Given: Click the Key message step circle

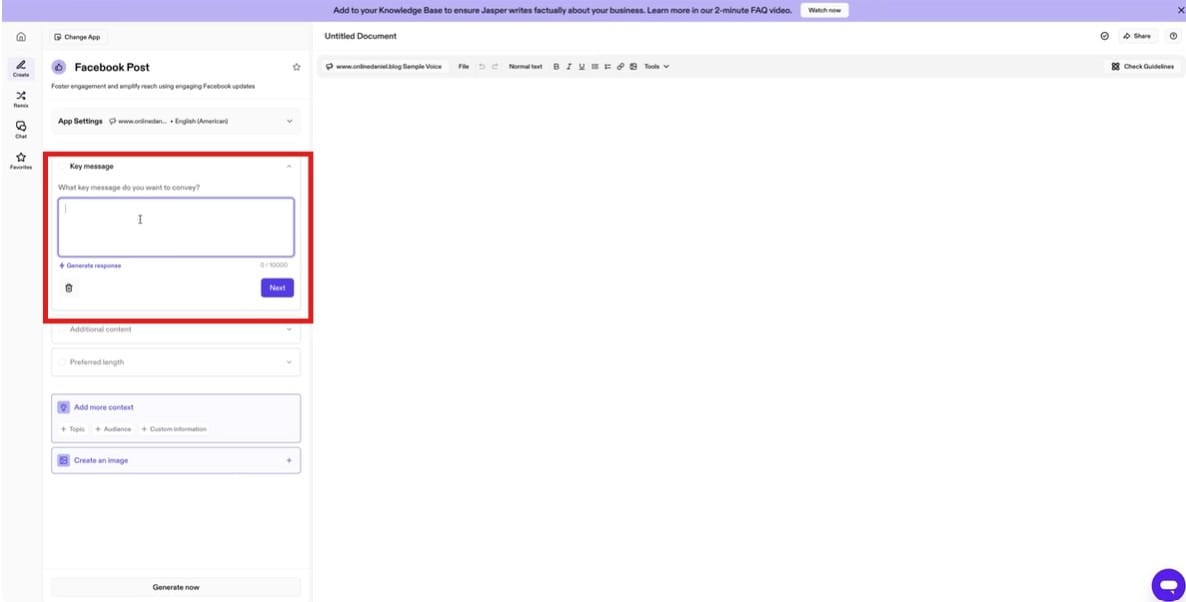Looking at the screenshot, I should point(62,166).
